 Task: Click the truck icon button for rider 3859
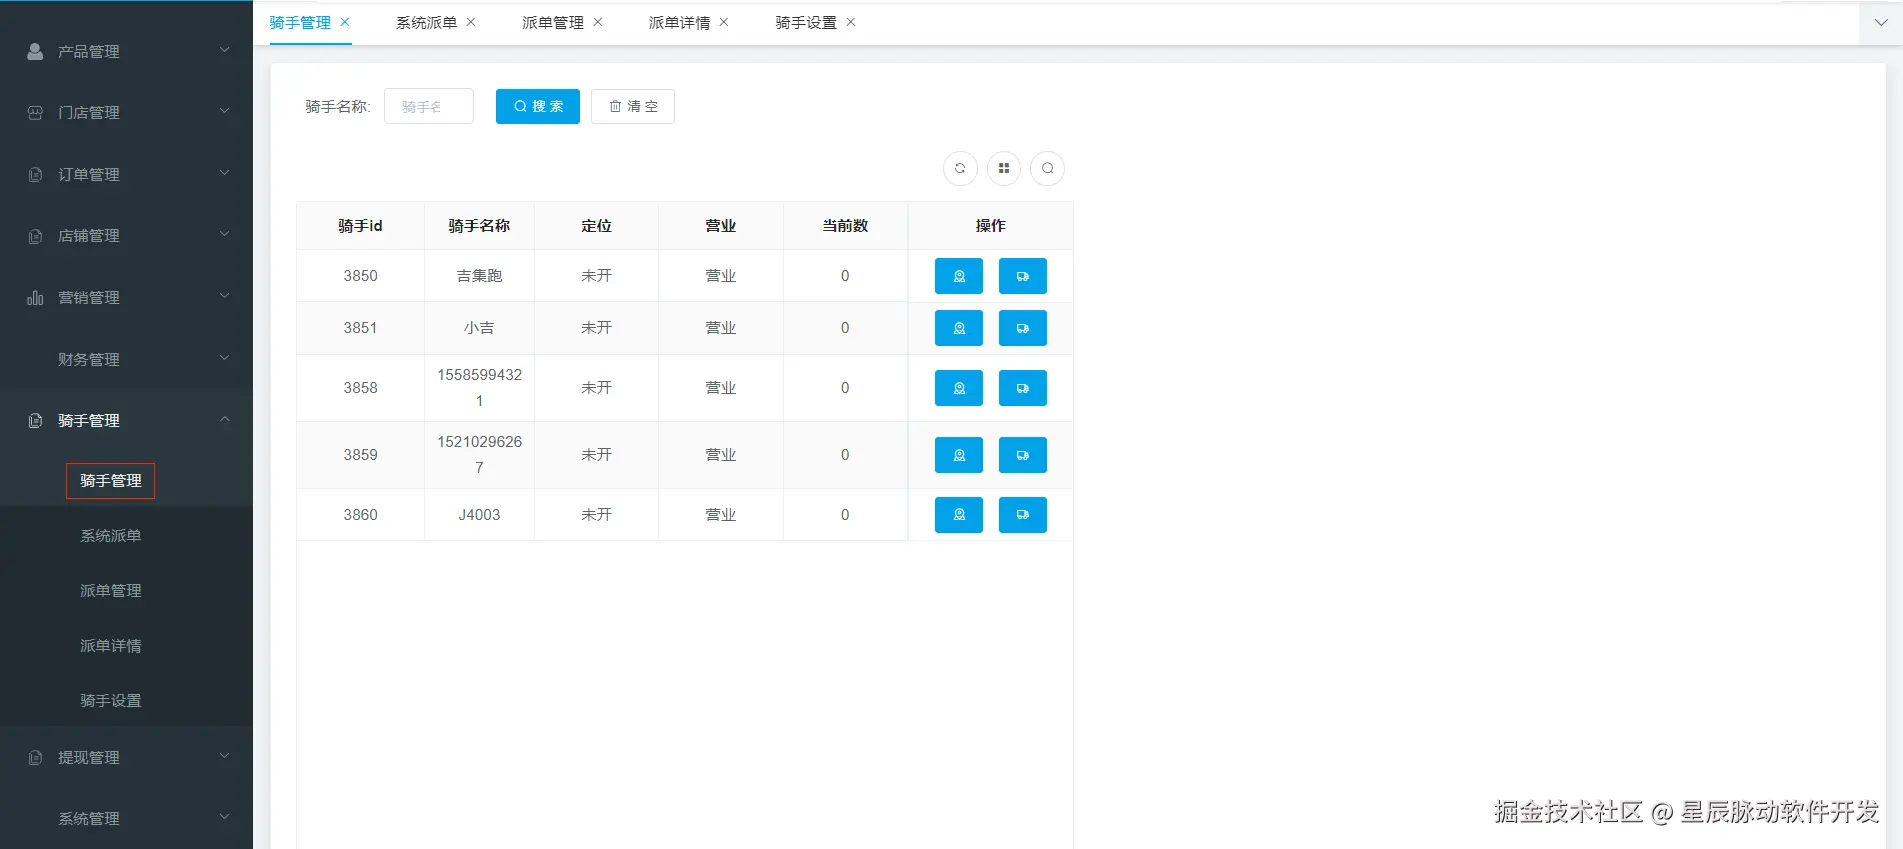(x=1023, y=455)
